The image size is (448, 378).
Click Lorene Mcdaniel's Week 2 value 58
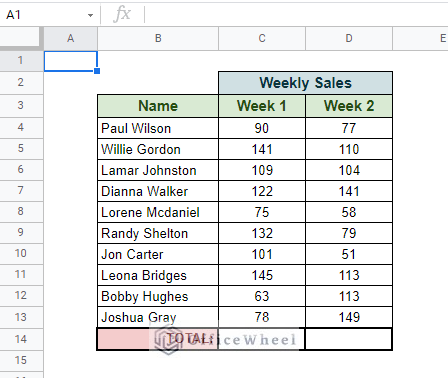(349, 212)
